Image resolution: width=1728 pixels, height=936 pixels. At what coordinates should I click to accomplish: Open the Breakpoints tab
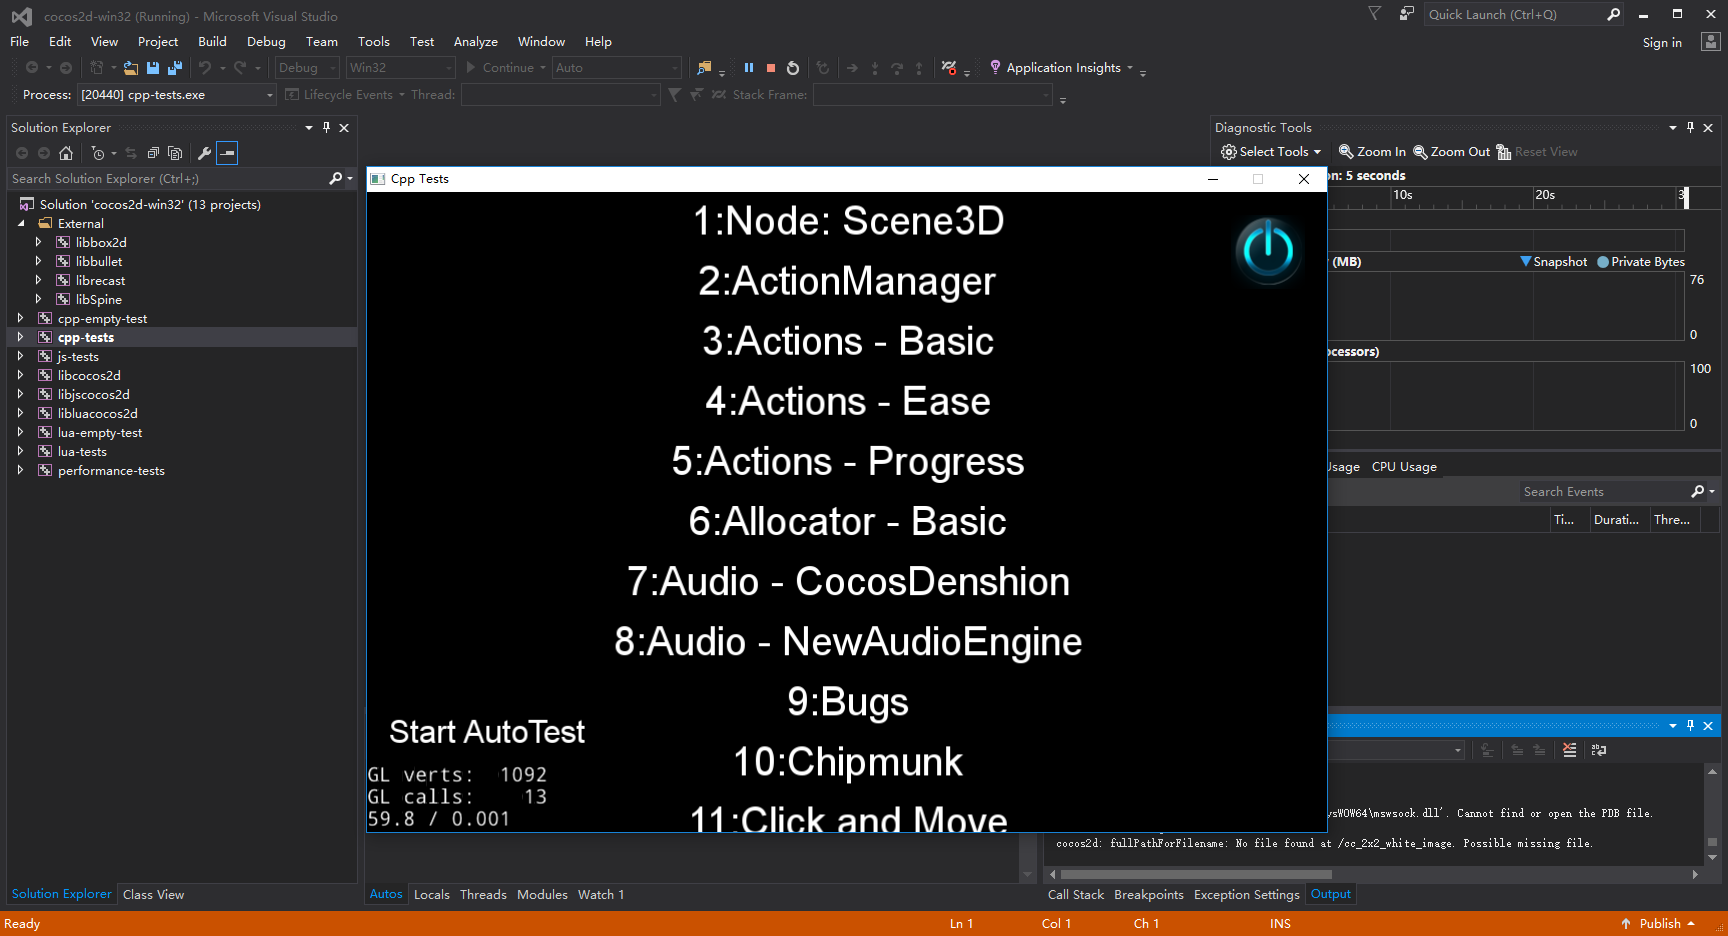(x=1149, y=894)
